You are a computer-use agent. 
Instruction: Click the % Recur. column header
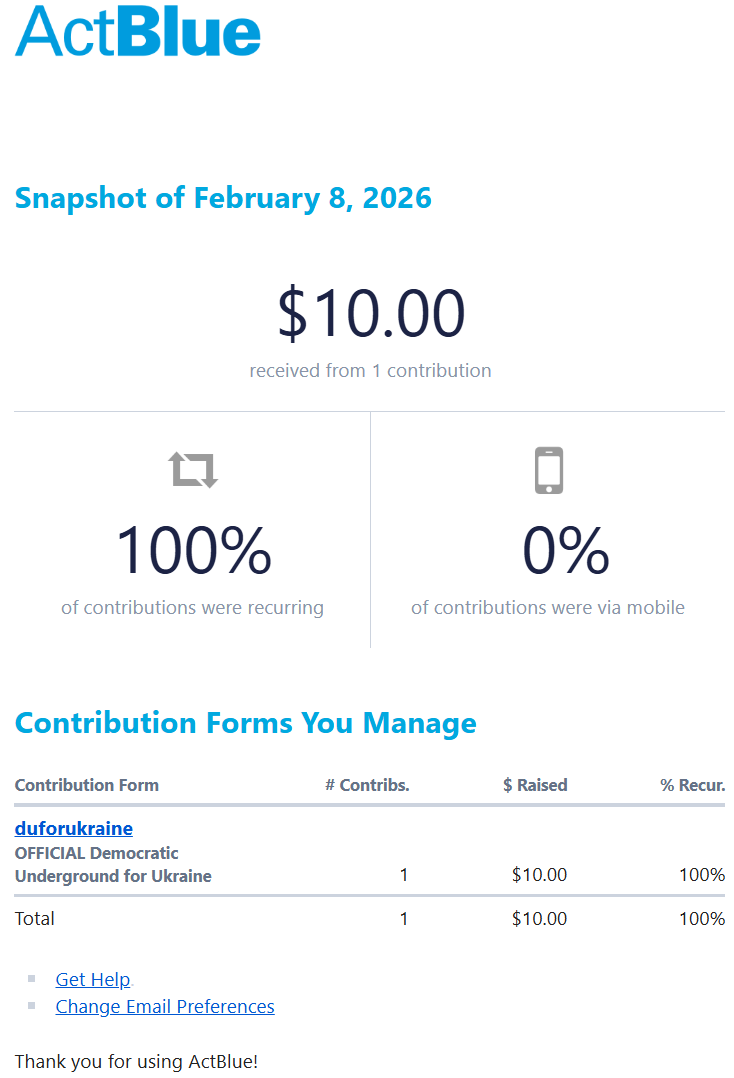pos(692,785)
